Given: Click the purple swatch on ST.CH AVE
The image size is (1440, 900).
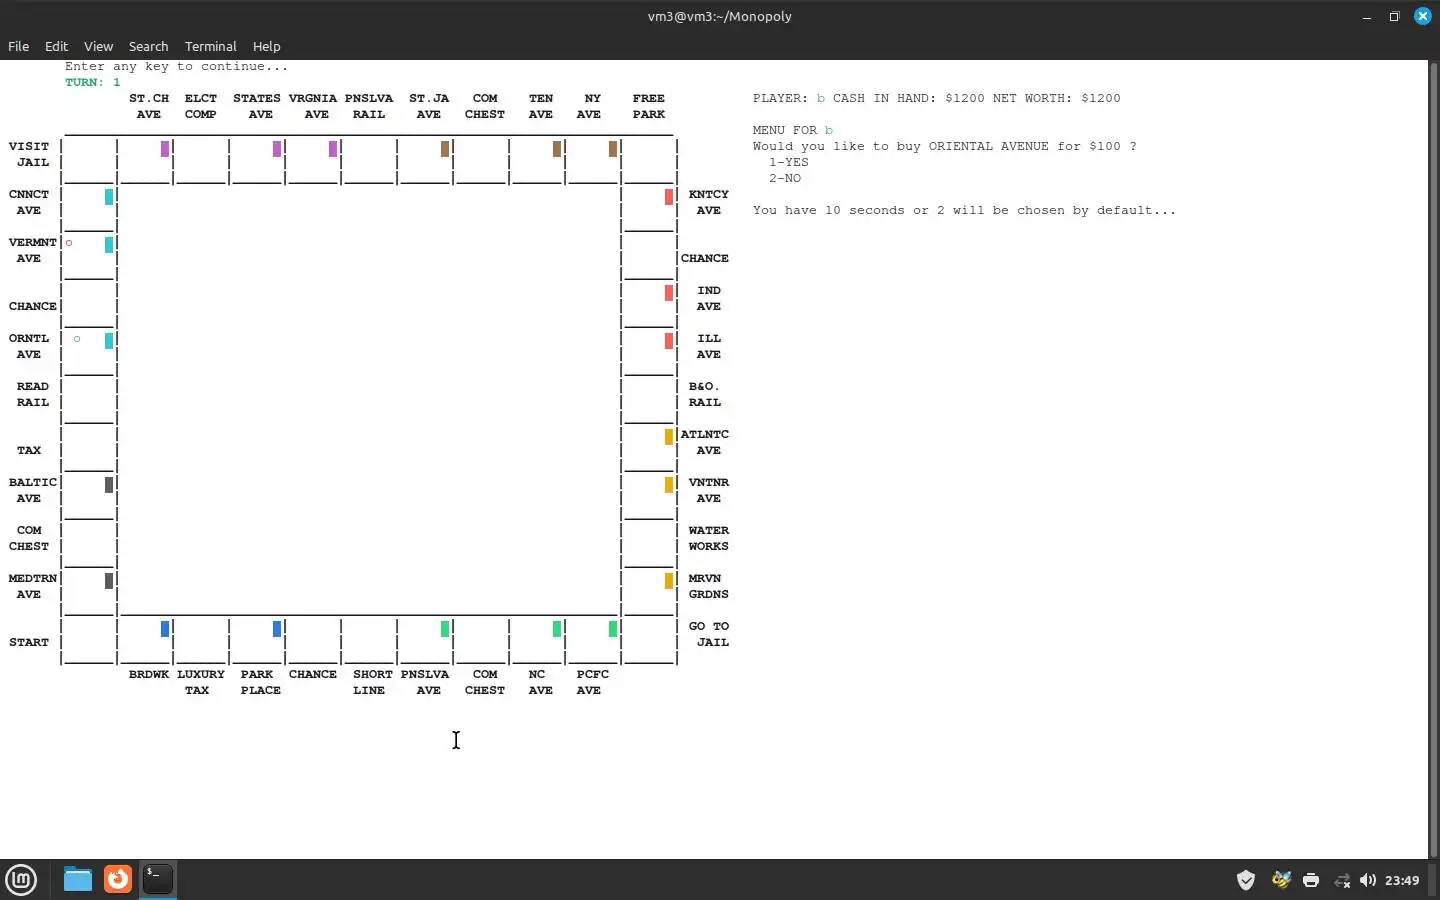Looking at the screenshot, I should [x=165, y=149].
